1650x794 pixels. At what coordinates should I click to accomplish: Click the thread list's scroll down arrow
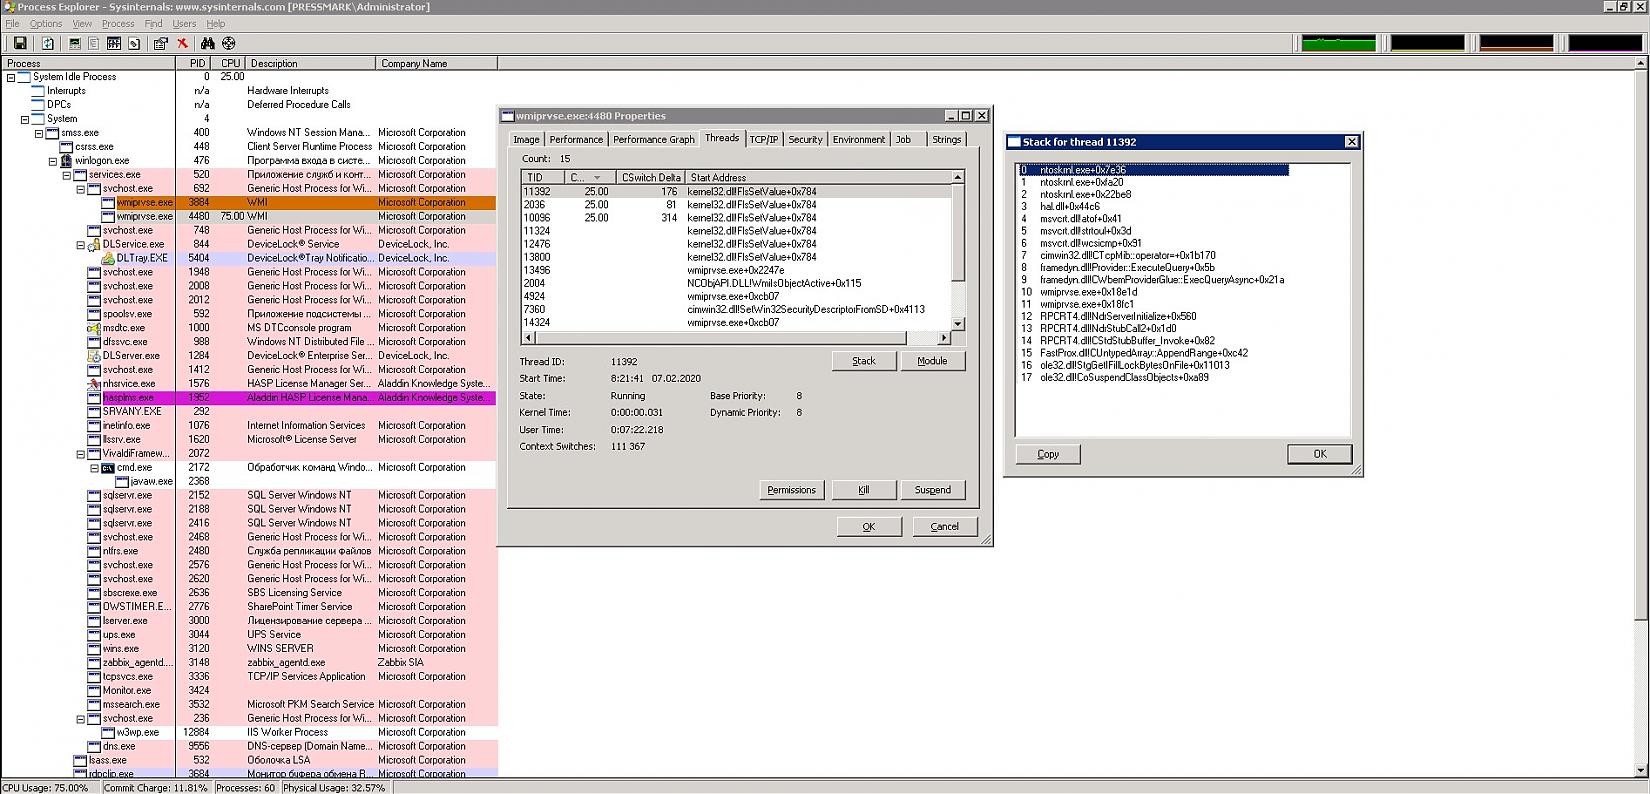958,324
